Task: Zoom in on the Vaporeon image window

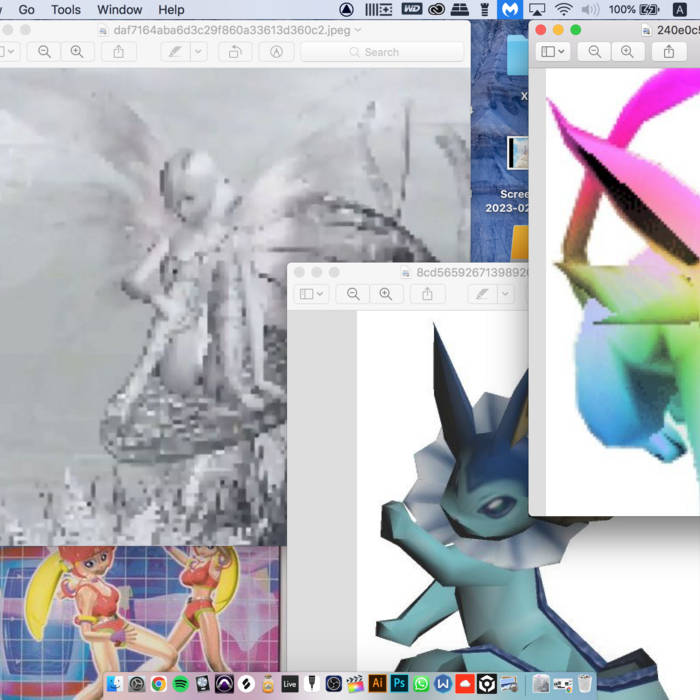Action: 385,294
